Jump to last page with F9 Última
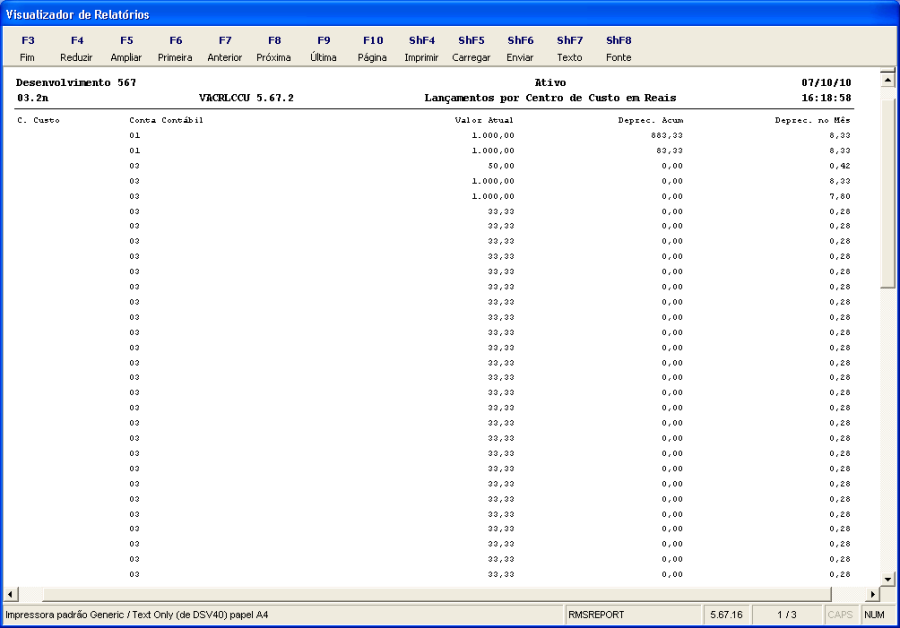Viewport: 900px width, 628px height. (x=323, y=48)
